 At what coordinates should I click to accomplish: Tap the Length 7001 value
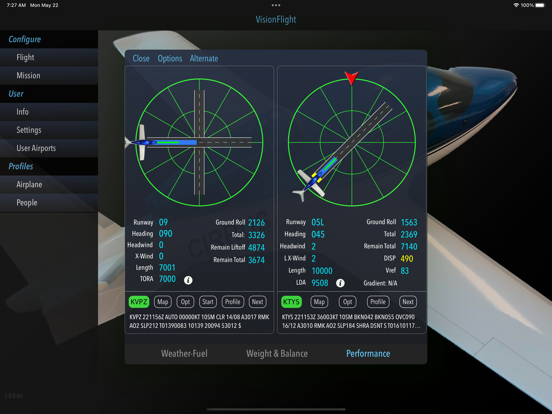tap(167, 268)
